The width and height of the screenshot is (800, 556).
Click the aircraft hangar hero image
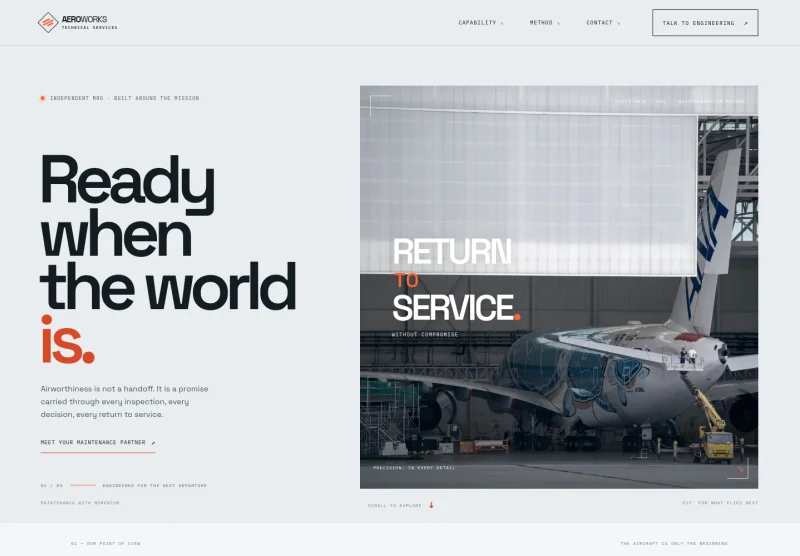pos(559,287)
